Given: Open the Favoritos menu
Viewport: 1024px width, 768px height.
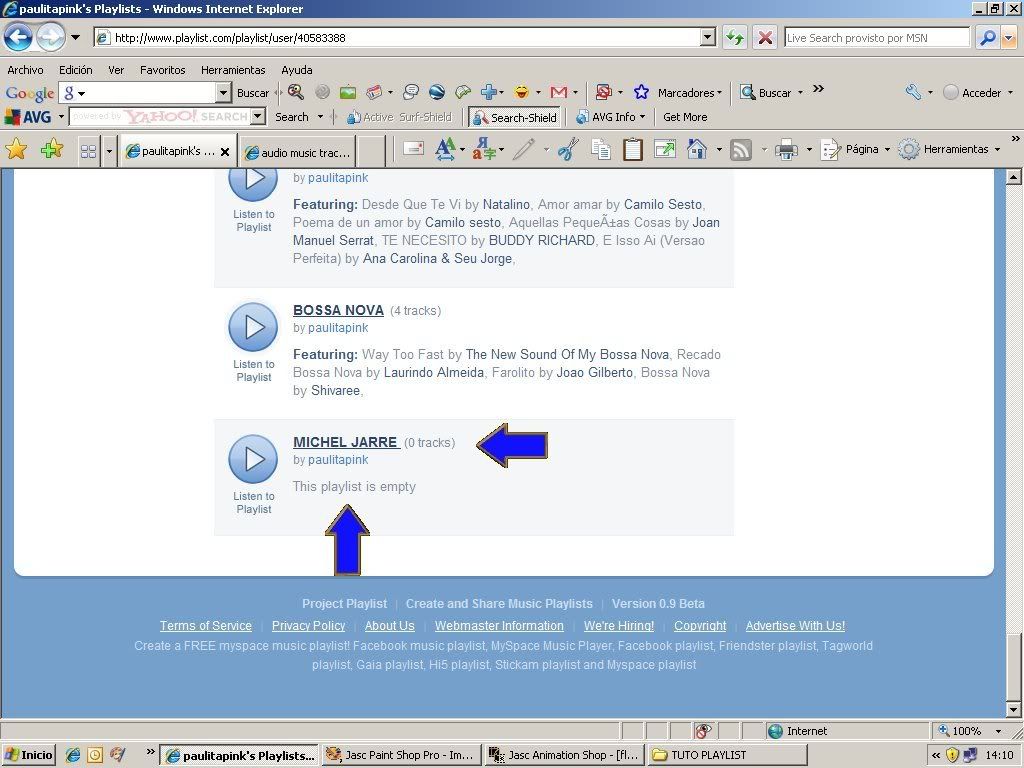Looking at the screenshot, I should coord(162,70).
